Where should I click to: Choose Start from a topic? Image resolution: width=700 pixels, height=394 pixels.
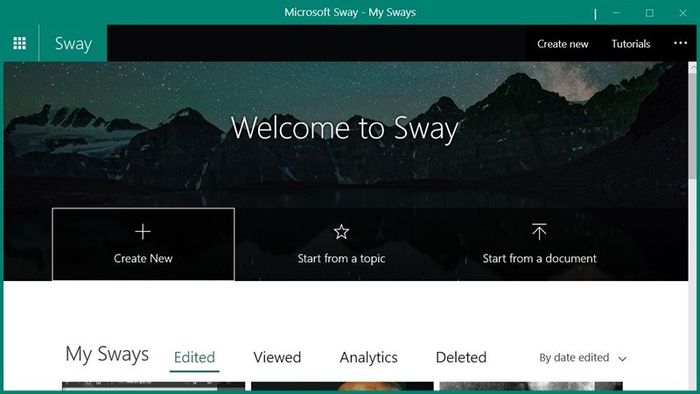[x=341, y=258]
